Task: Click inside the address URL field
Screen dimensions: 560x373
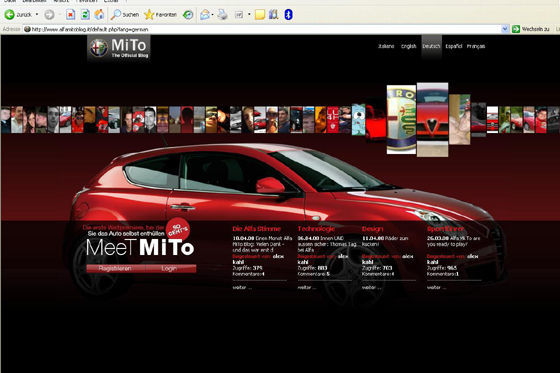Action: [262, 29]
